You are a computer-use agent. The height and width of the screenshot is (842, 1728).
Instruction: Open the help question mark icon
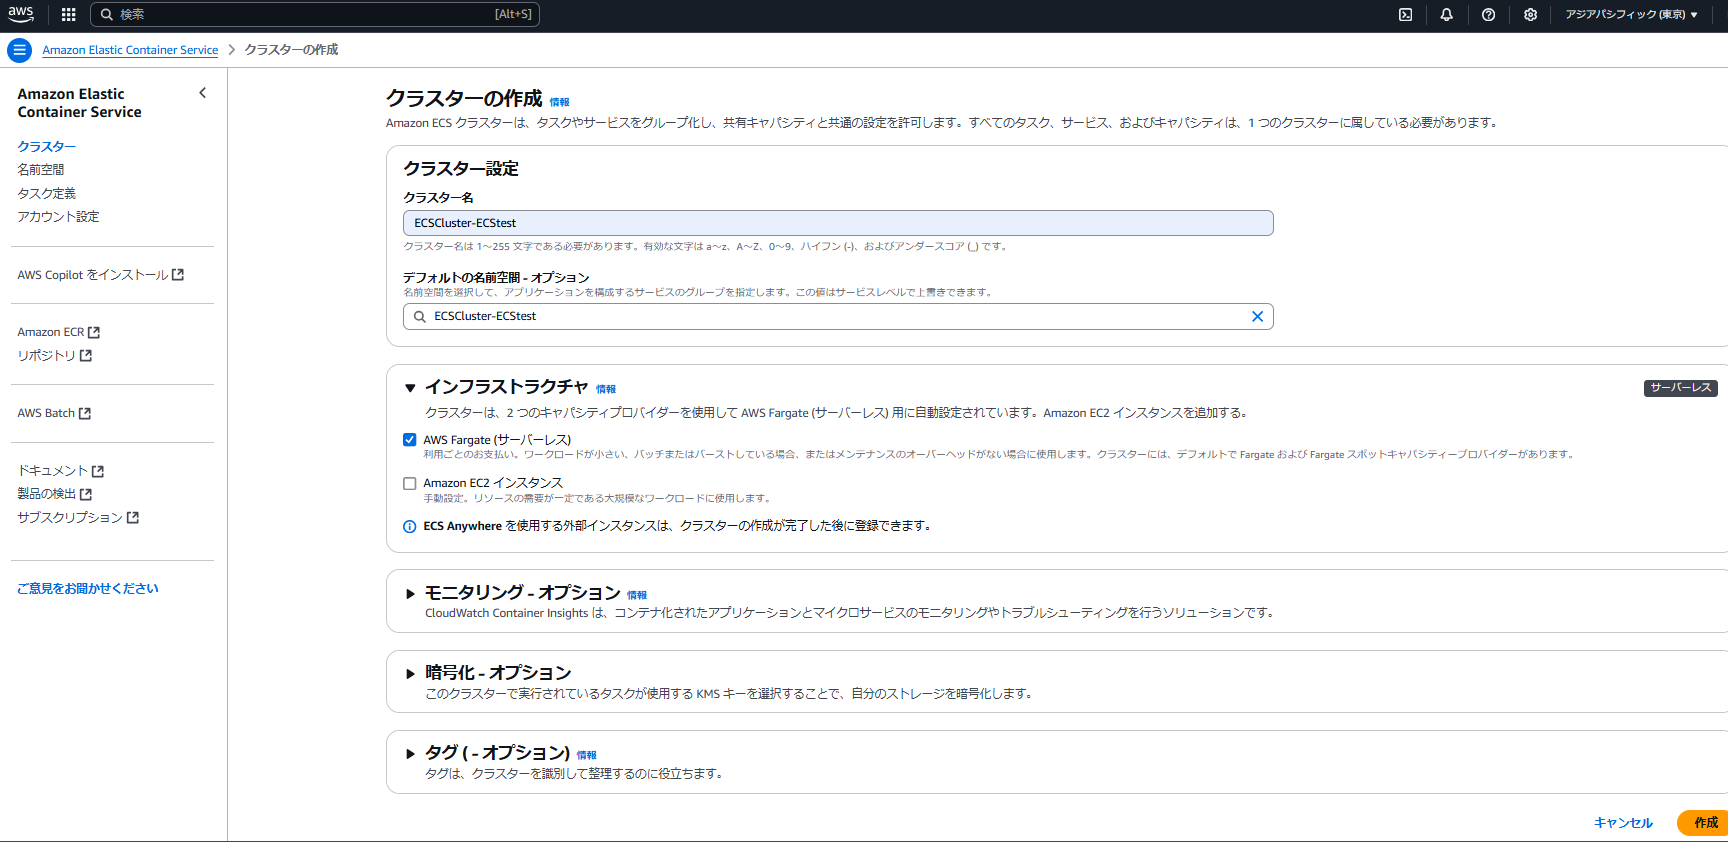coord(1488,14)
